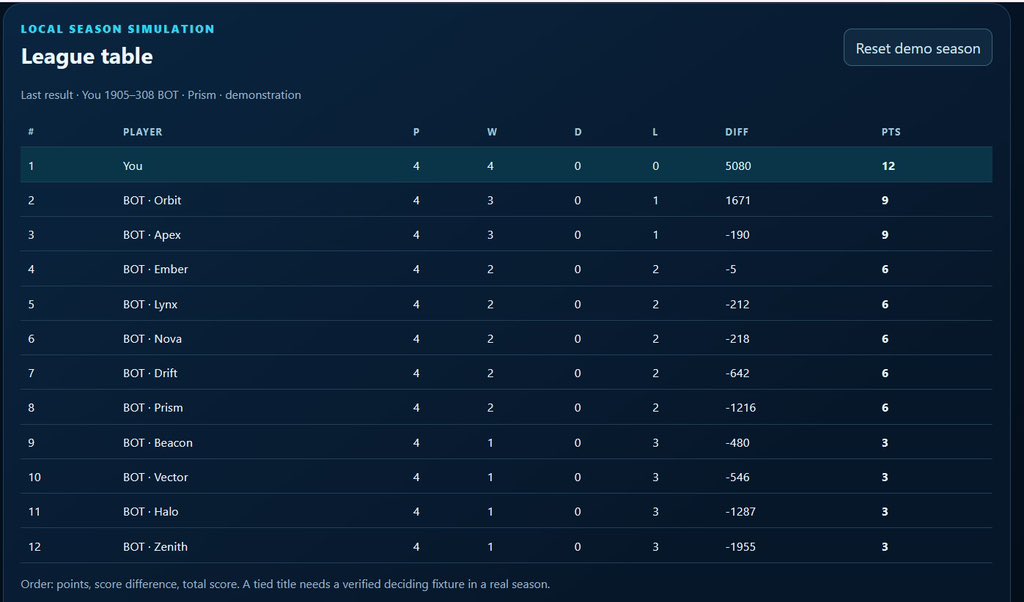
Task: Select 'BOT · Nova' player entry
Action: click(x=152, y=339)
